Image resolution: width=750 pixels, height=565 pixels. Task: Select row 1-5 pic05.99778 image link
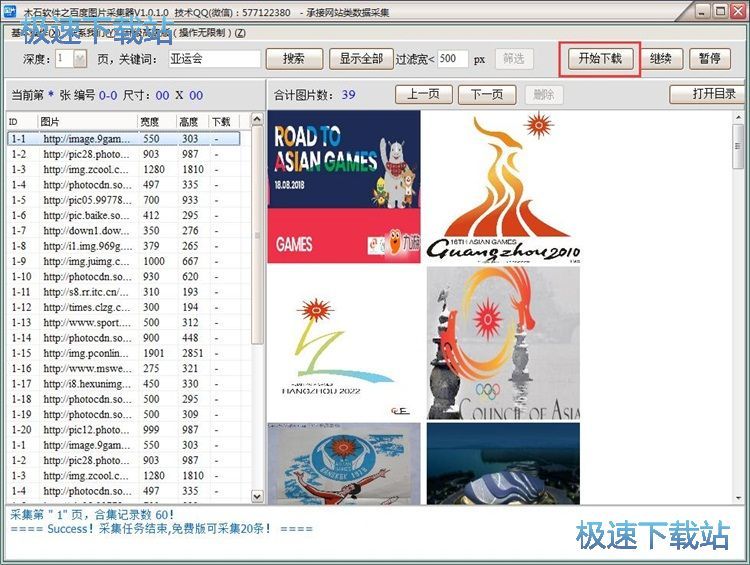(123, 200)
